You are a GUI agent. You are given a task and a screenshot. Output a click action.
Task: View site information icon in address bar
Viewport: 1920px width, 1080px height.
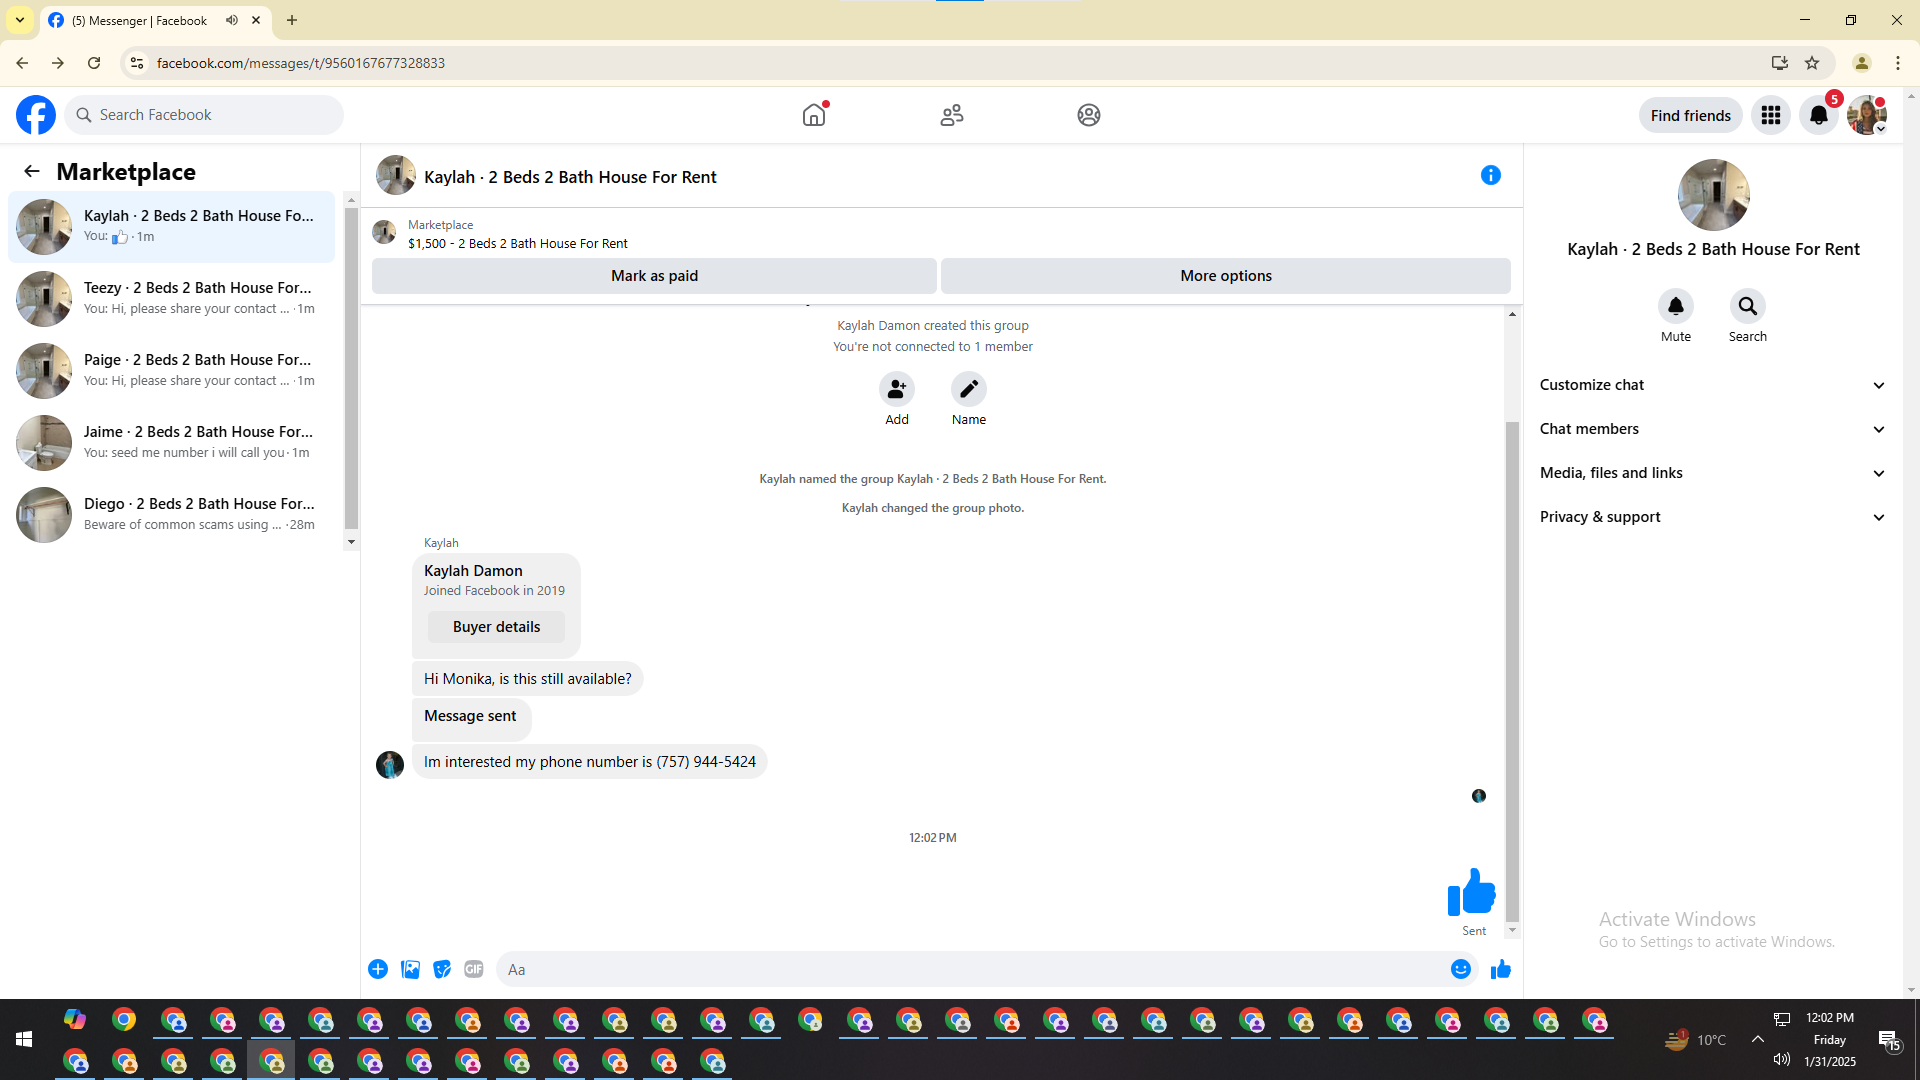(x=137, y=63)
